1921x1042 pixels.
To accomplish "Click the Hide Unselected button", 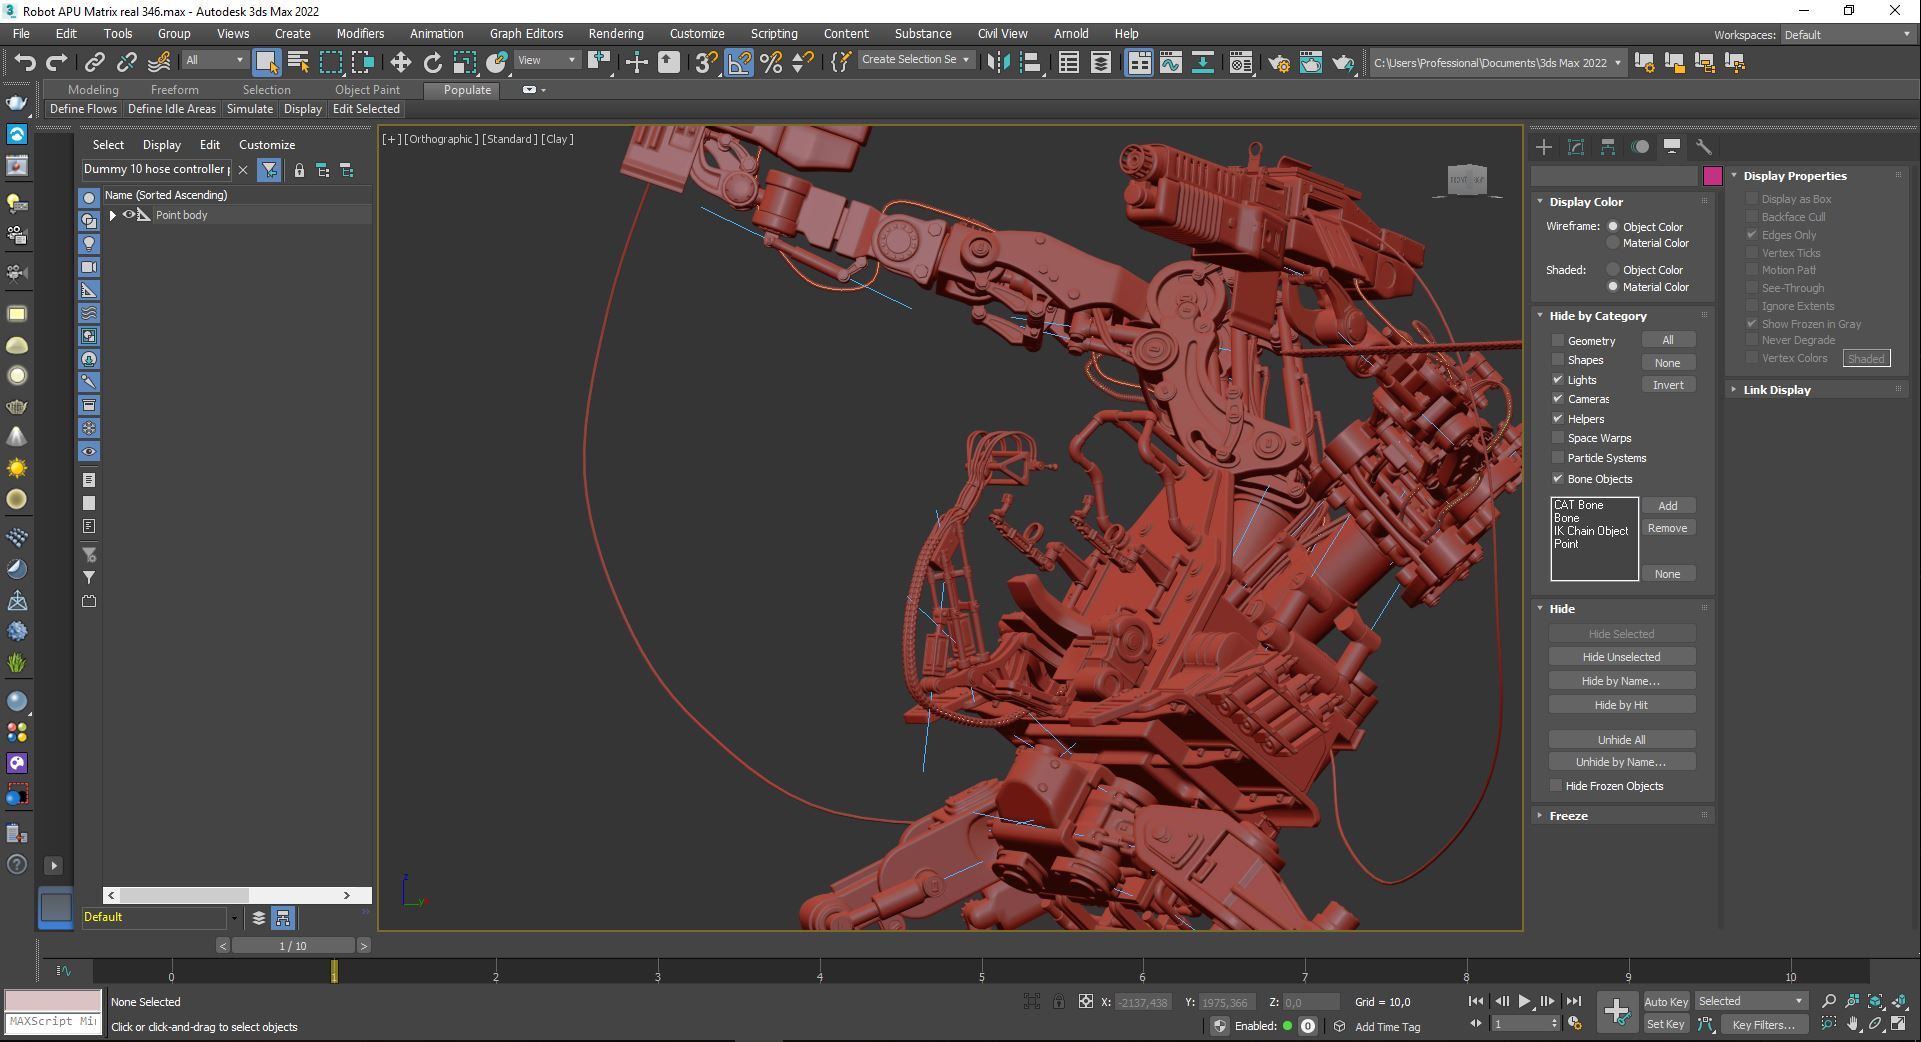I will (x=1621, y=657).
